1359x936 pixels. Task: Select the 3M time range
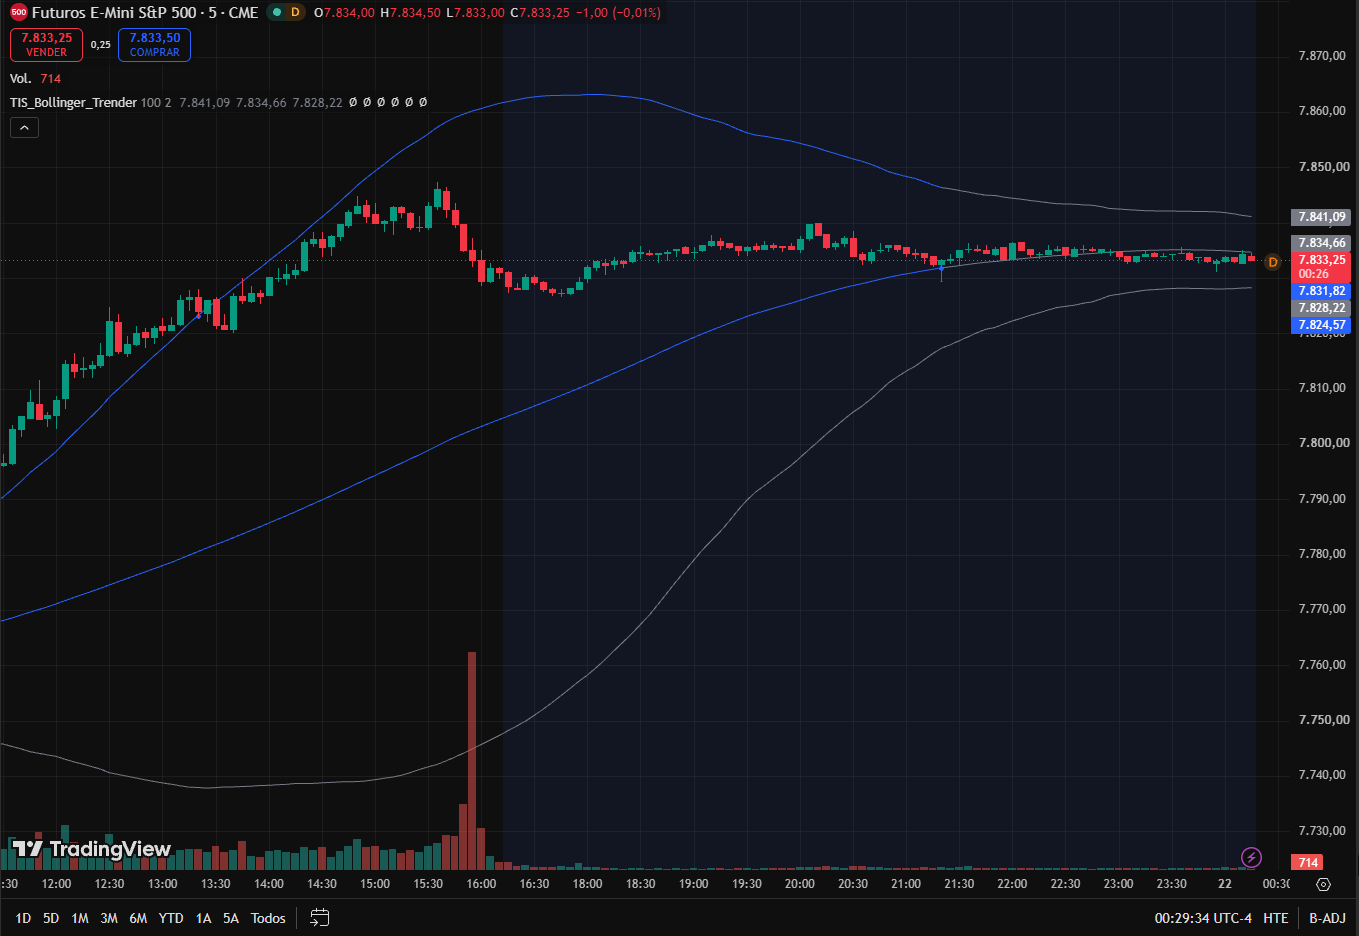[x=109, y=918]
